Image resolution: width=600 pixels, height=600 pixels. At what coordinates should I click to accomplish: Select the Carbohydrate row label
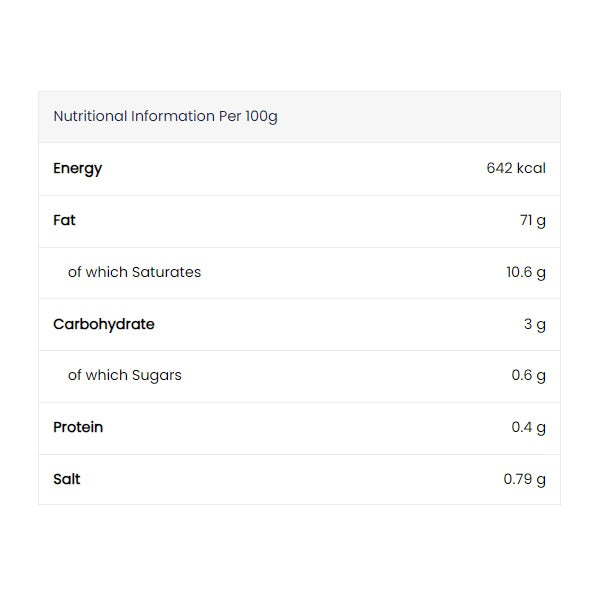(x=104, y=324)
